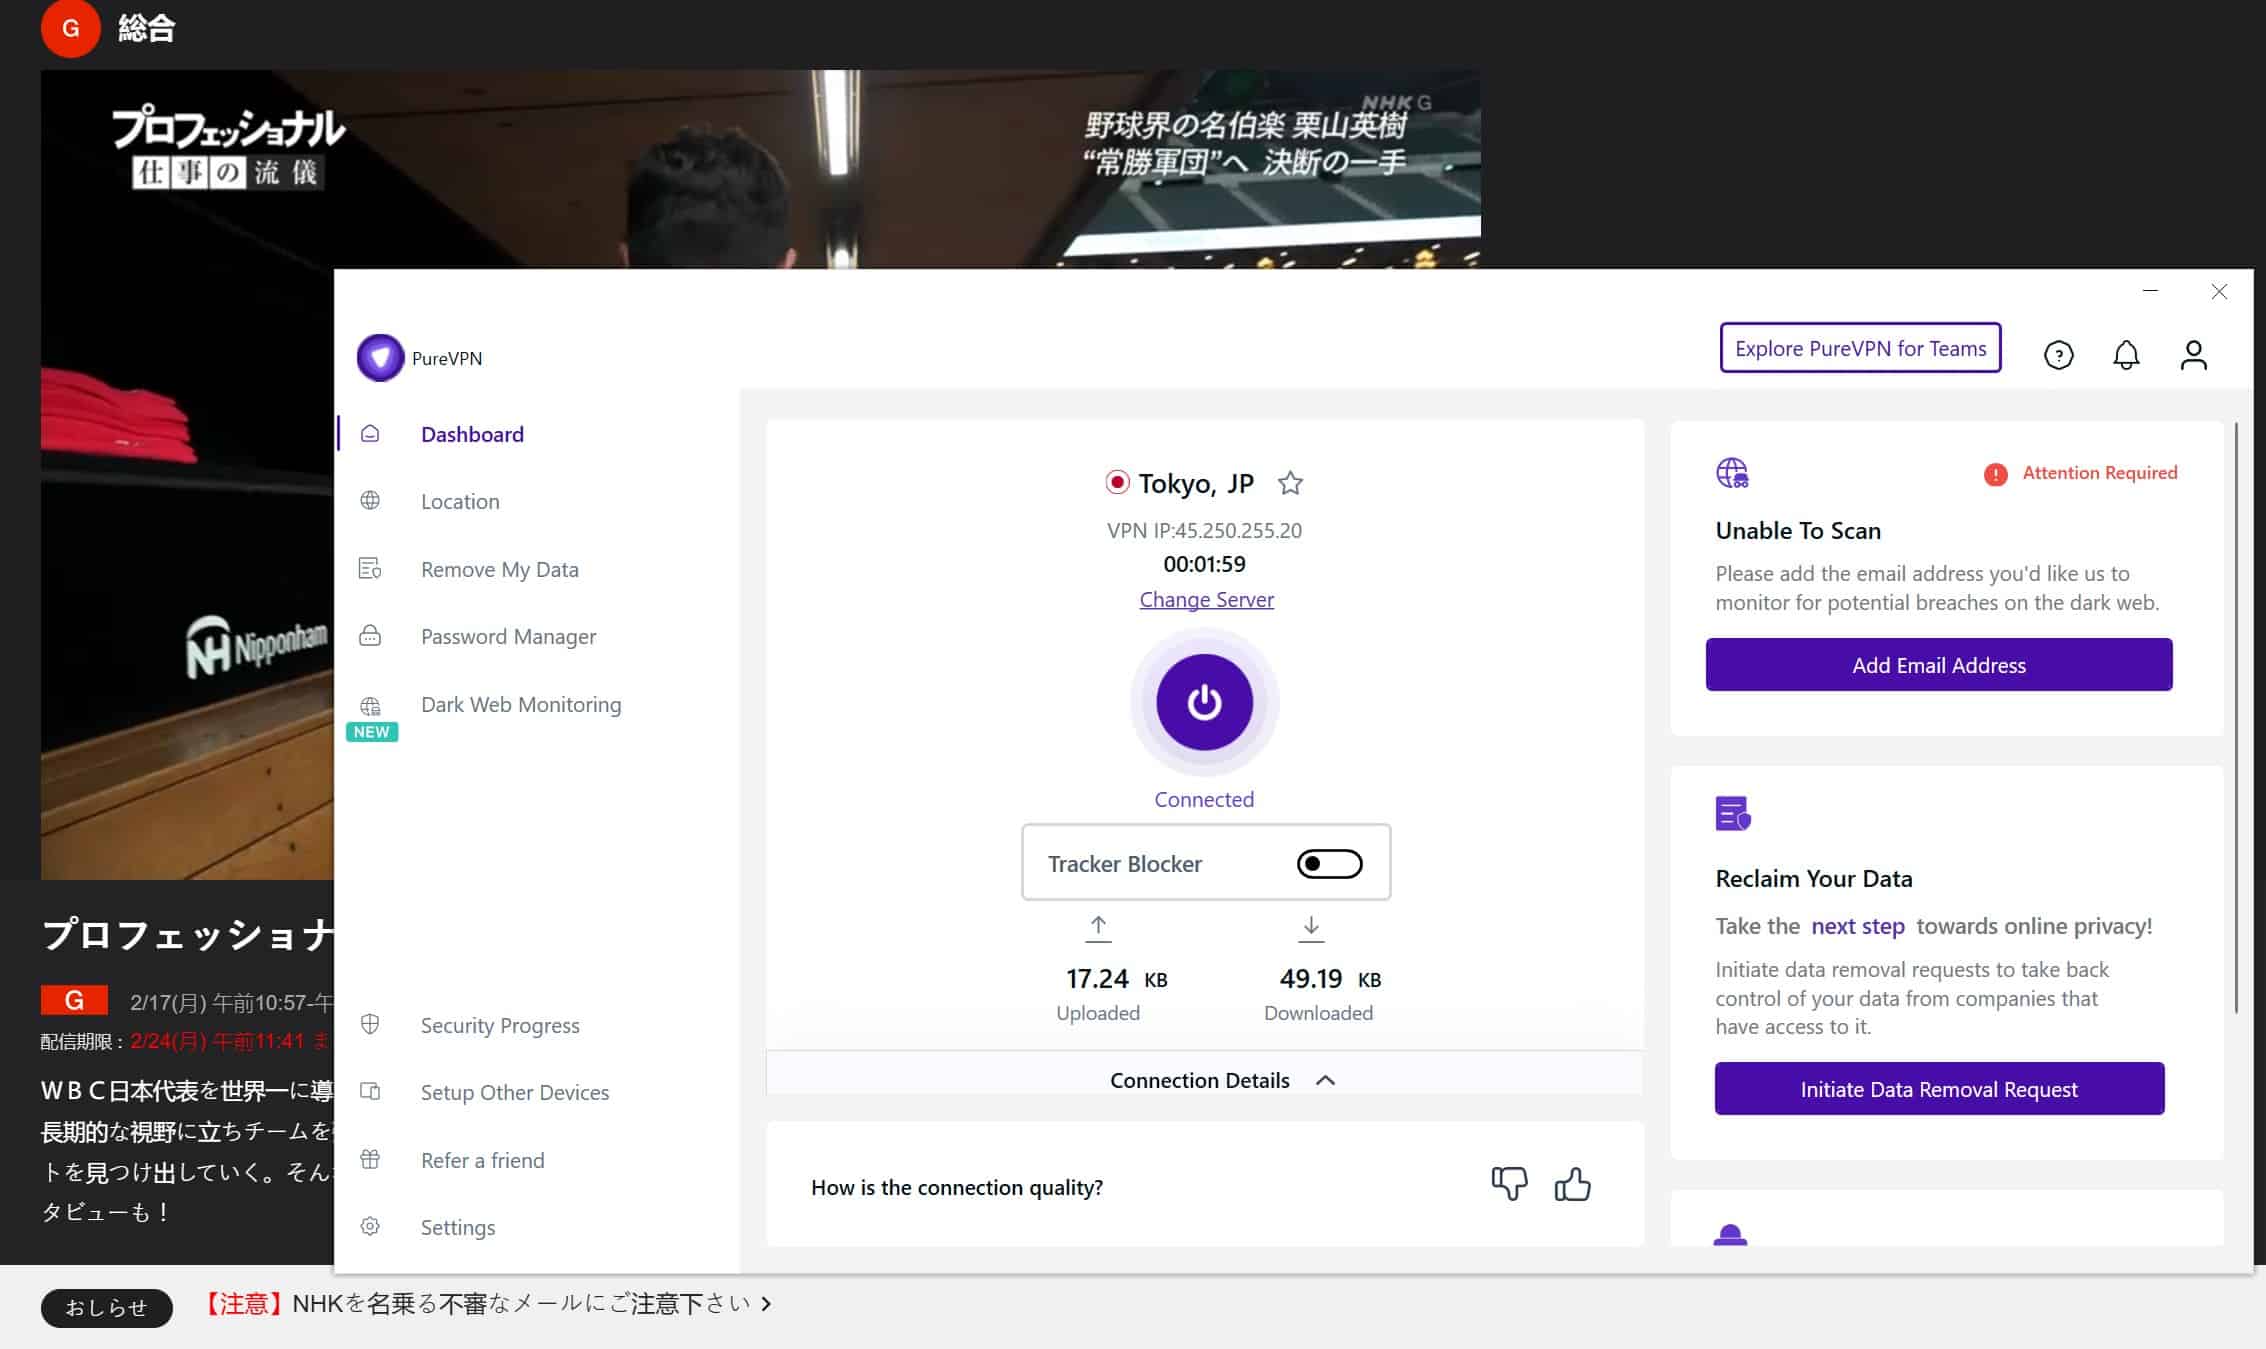The image size is (2266, 1349).
Task: Minimize the PureVPN window
Action: pos(2151,291)
